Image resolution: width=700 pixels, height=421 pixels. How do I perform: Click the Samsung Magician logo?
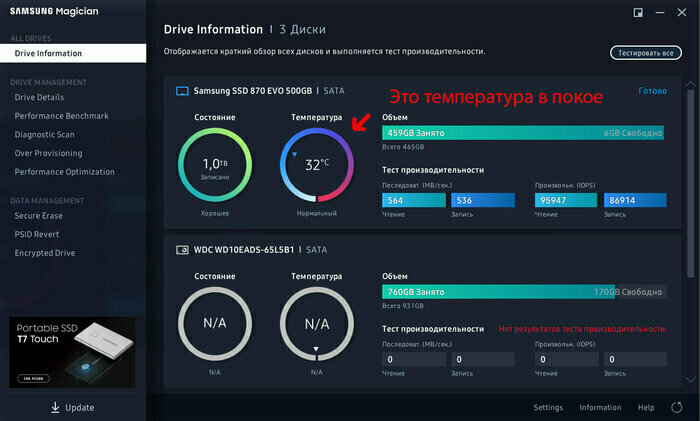[x=54, y=12]
